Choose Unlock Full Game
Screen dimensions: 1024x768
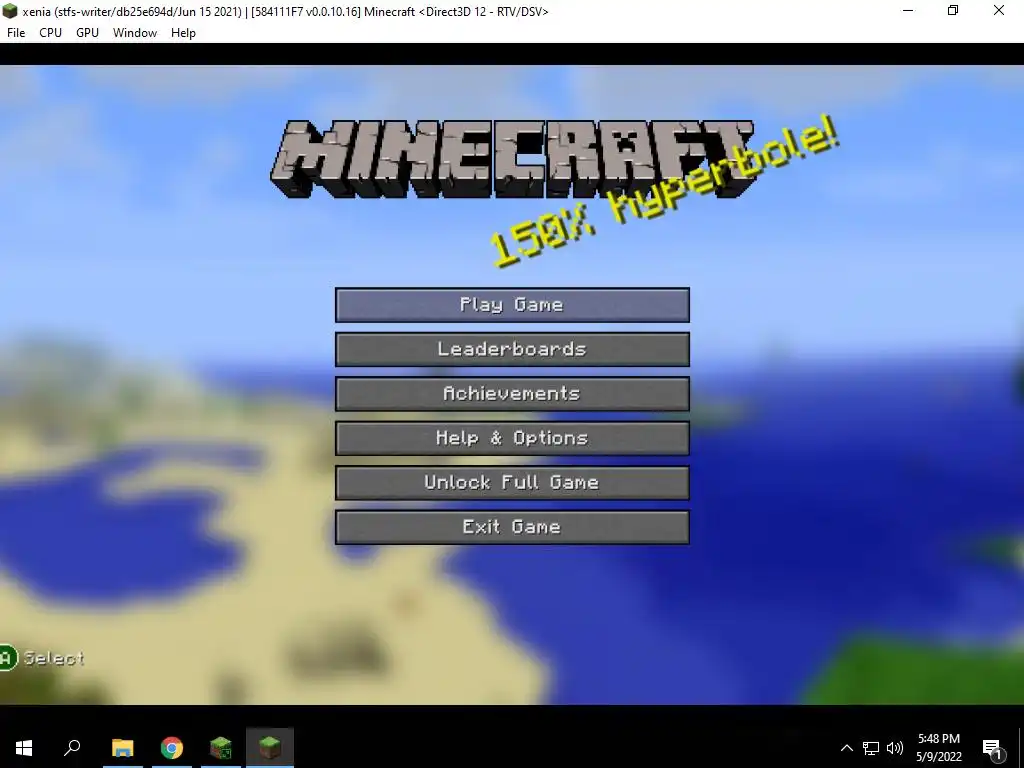pyautogui.click(x=512, y=483)
